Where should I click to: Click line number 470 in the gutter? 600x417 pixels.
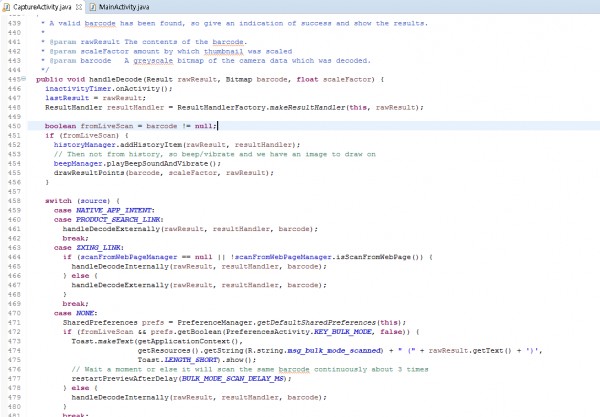[15, 313]
